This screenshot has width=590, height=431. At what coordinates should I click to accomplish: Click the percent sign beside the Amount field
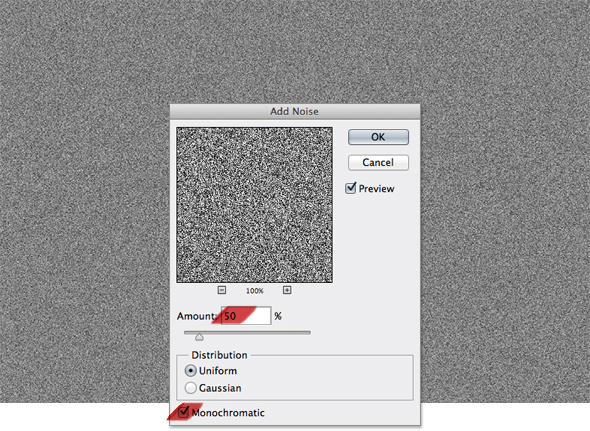pyautogui.click(x=278, y=316)
